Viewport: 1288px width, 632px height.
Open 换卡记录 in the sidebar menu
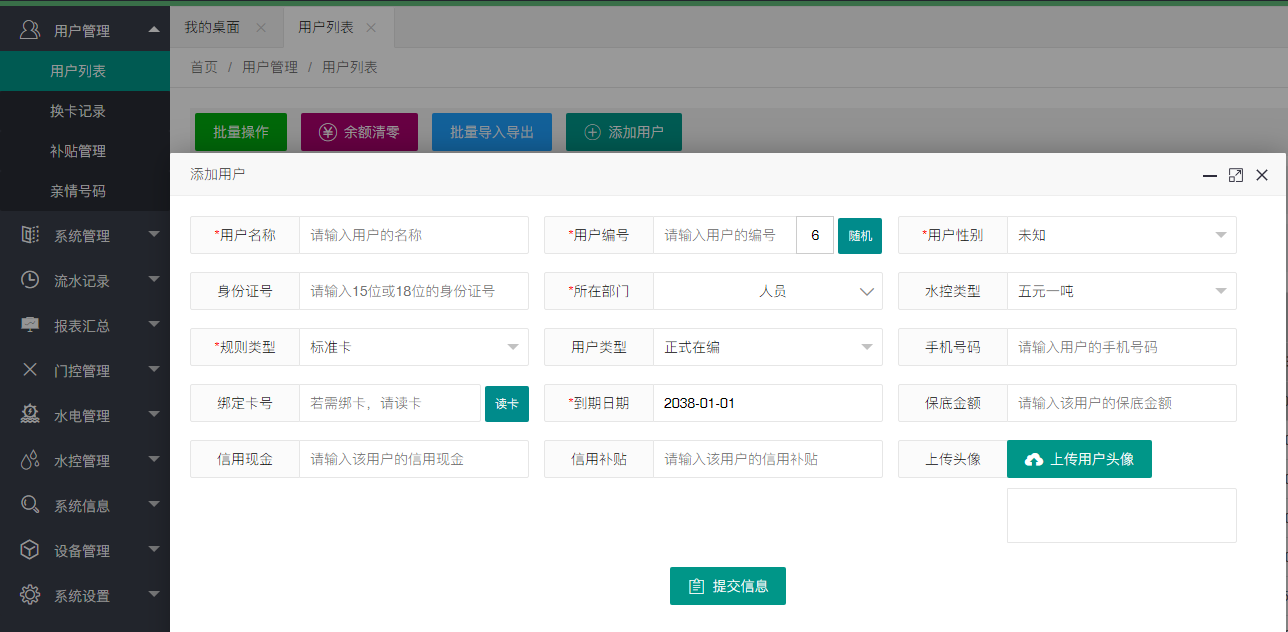[x=78, y=111]
